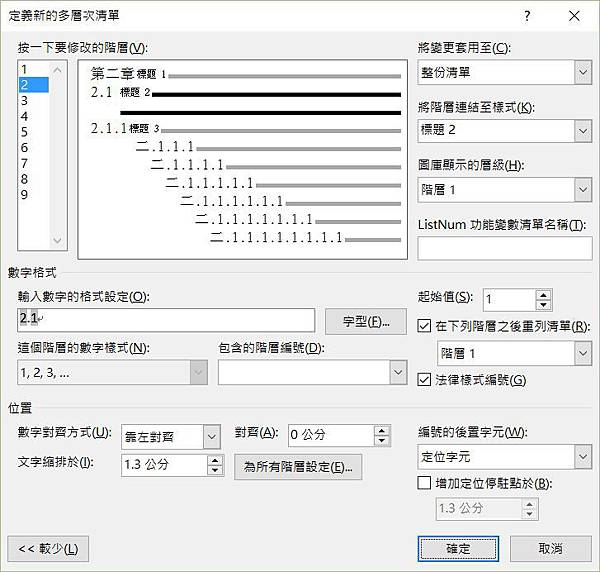Viewport: 600px width, 572px height.
Task: Select level 8 in the level list
Action: [x=33, y=179]
